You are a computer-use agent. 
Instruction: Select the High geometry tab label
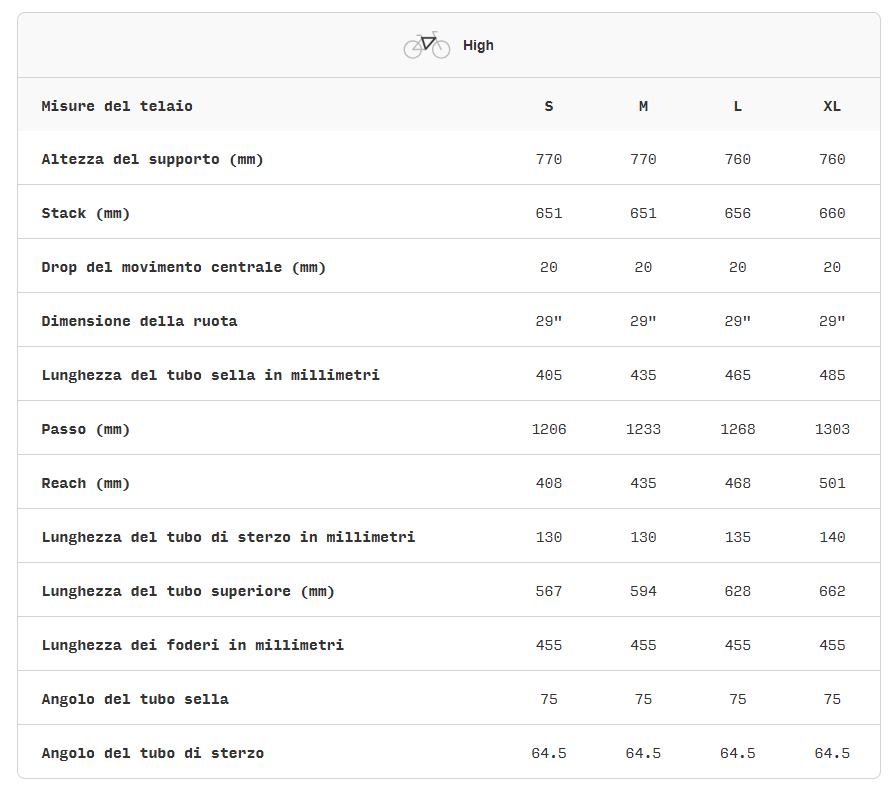pos(478,45)
